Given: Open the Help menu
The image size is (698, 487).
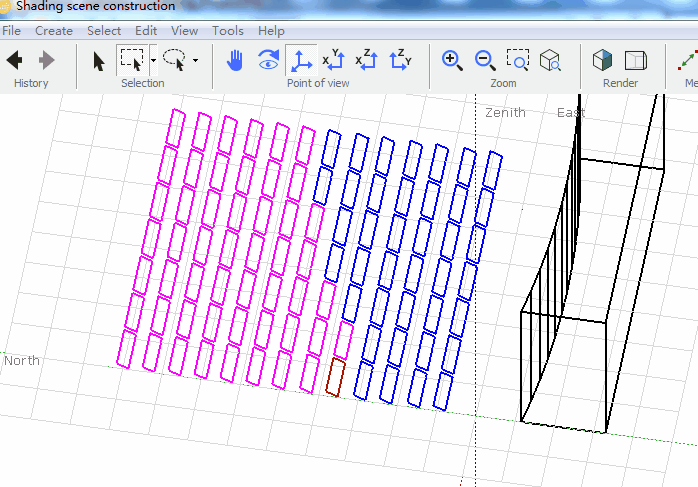Looking at the screenshot, I should pyautogui.click(x=271, y=31).
